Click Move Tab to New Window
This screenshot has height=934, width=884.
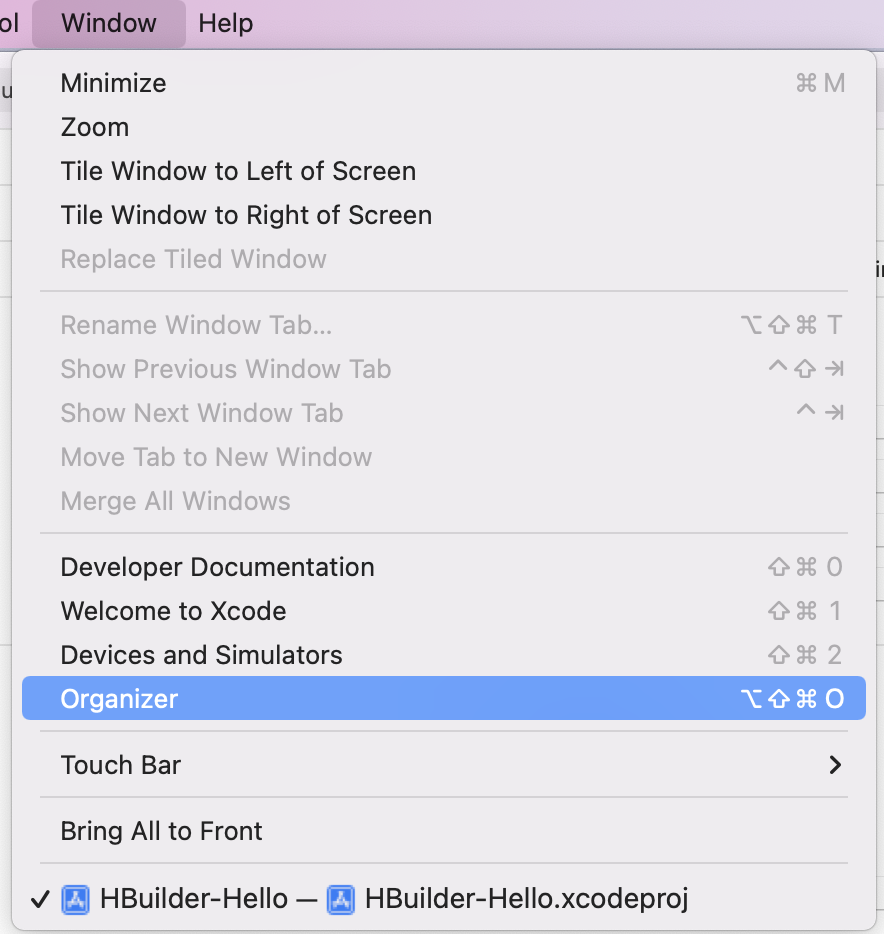pos(444,457)
